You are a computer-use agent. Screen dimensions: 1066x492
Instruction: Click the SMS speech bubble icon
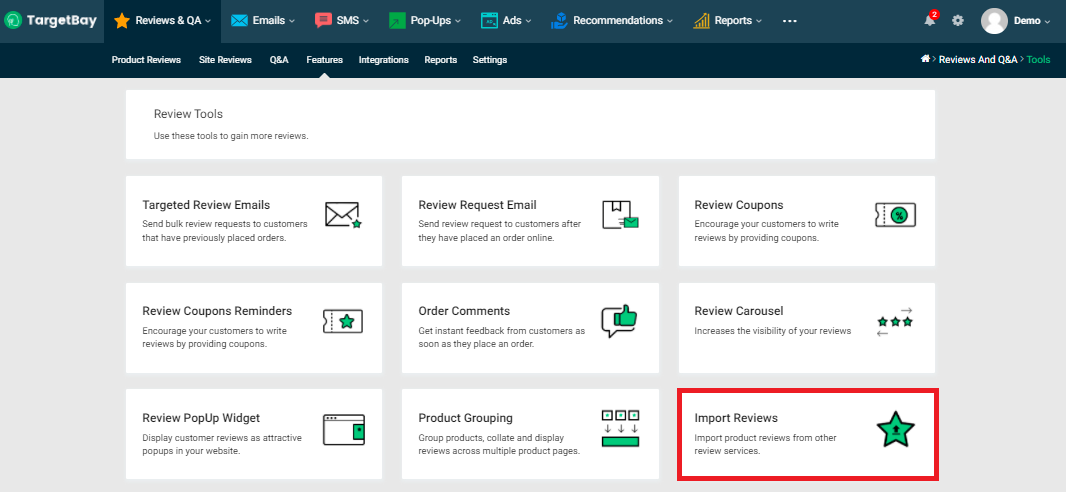click(324, 20)
